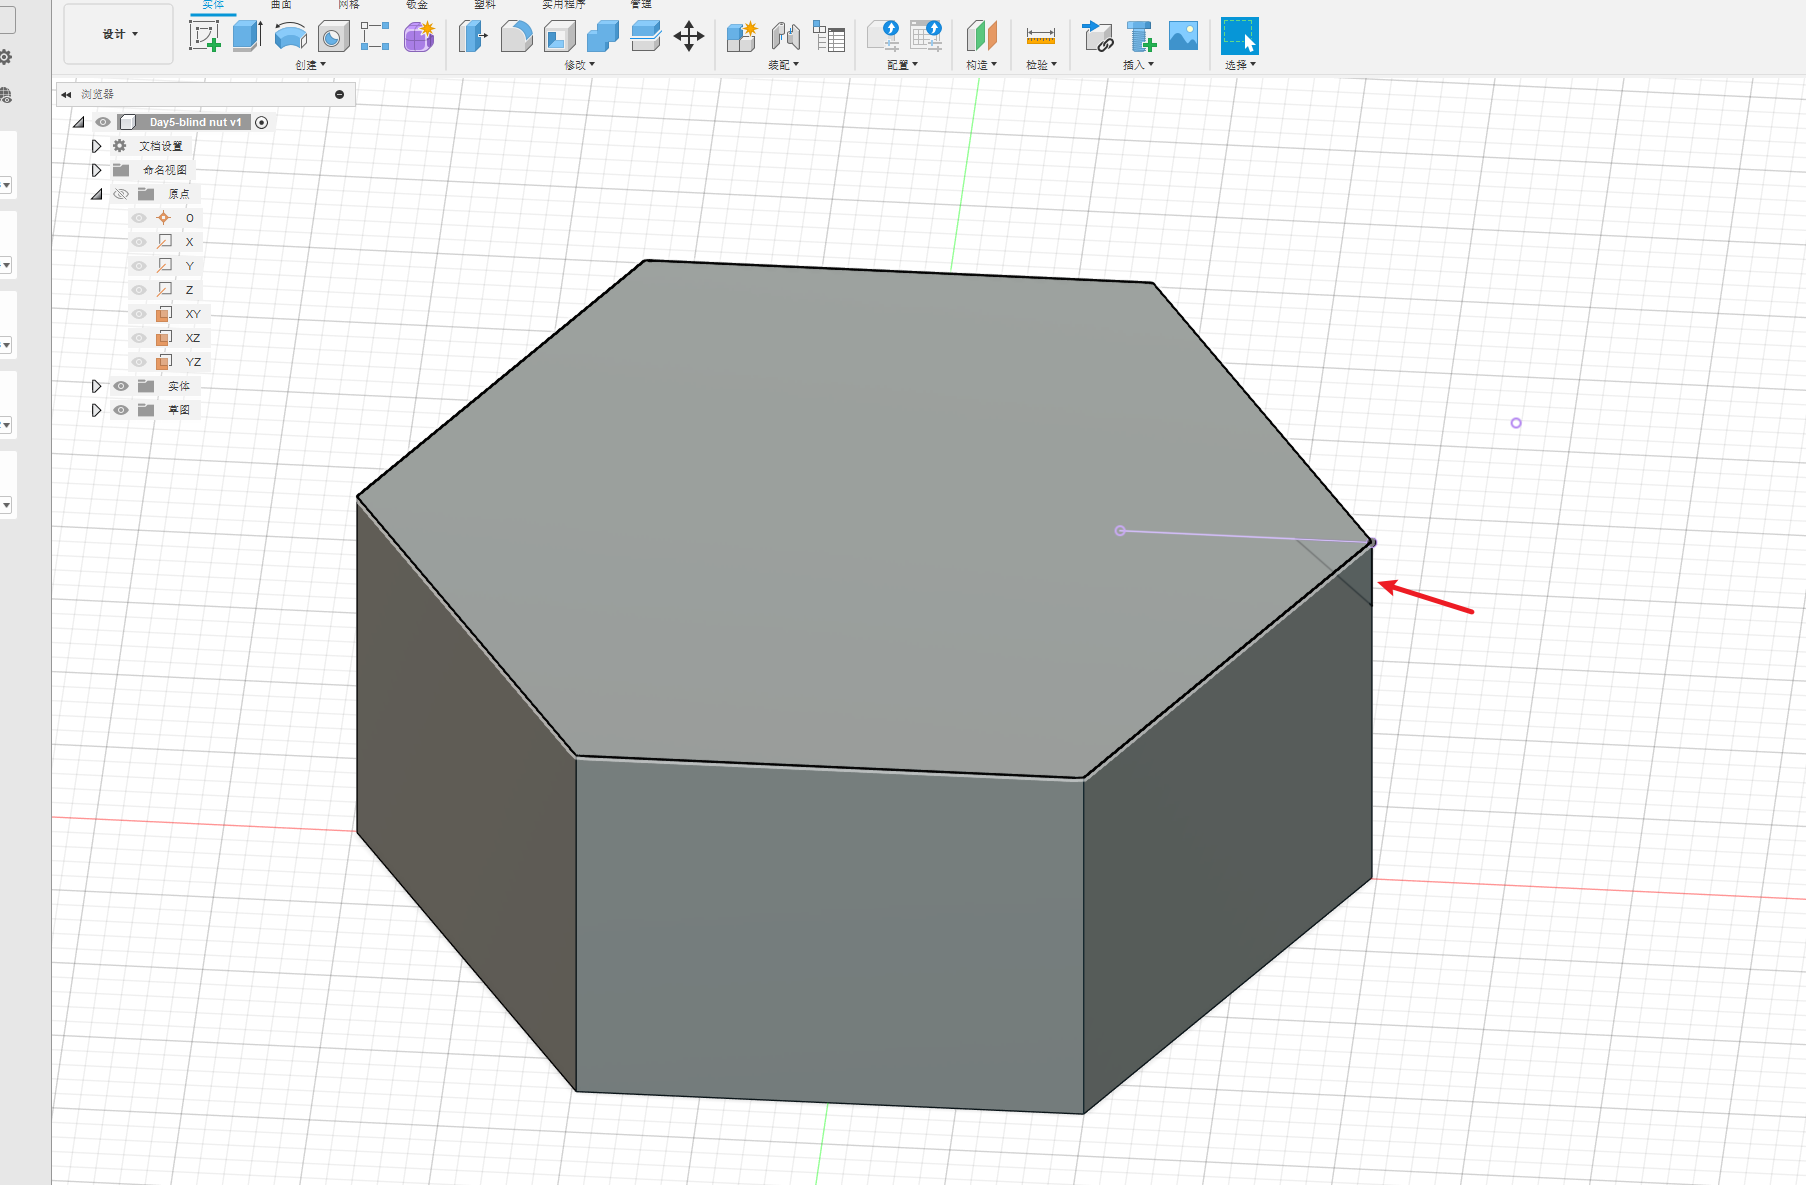This screenshot has height=1185, width=1806.
Task: Click the Move/Copy arrows icon
Action: pyautogui.click(x=689, y=37)
